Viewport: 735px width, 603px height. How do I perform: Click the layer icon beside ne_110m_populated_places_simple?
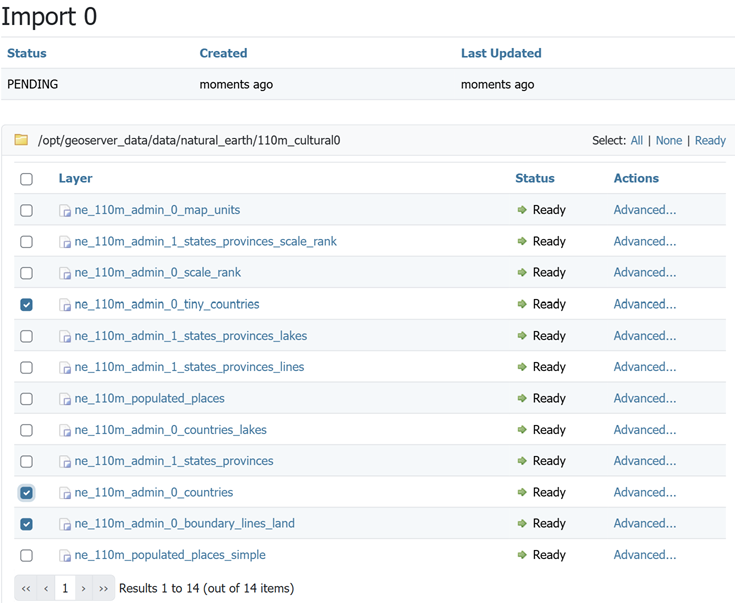65,555
